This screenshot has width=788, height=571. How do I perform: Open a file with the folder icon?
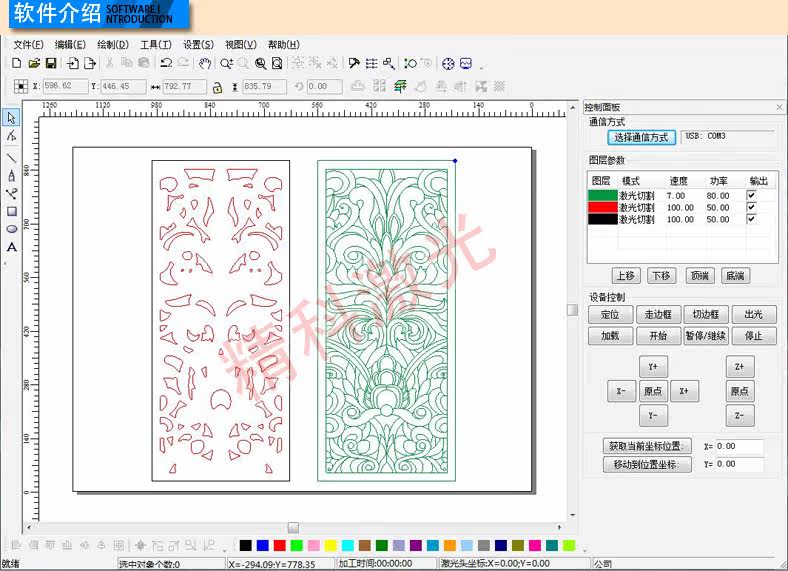[34, 63]
